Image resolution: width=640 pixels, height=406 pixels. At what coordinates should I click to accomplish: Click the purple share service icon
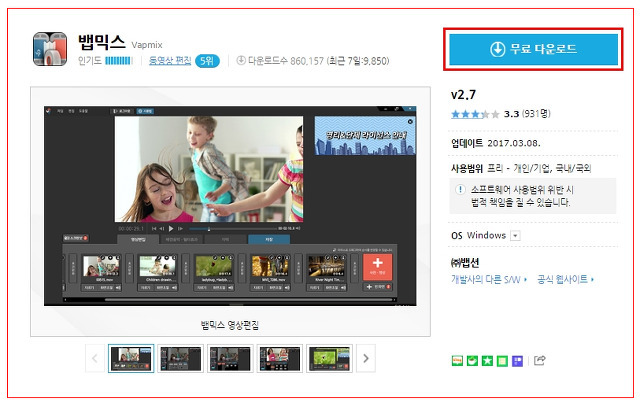coord(518,361)
